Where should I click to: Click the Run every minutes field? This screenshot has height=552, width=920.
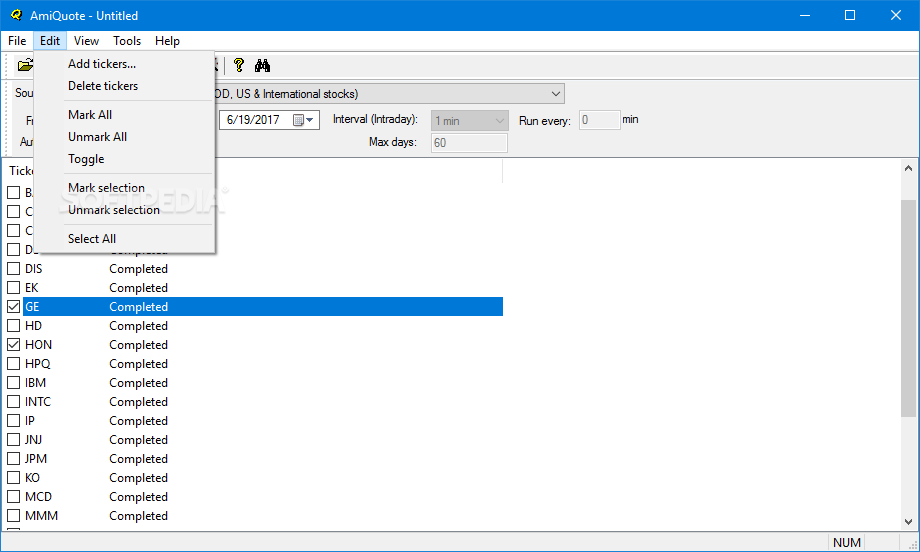tap(599, 120)
